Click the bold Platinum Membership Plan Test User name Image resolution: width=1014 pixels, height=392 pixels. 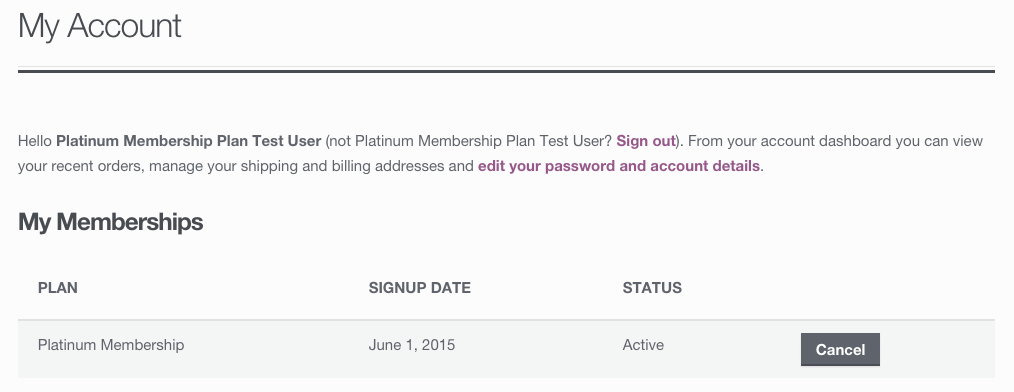tap(189, 141)
